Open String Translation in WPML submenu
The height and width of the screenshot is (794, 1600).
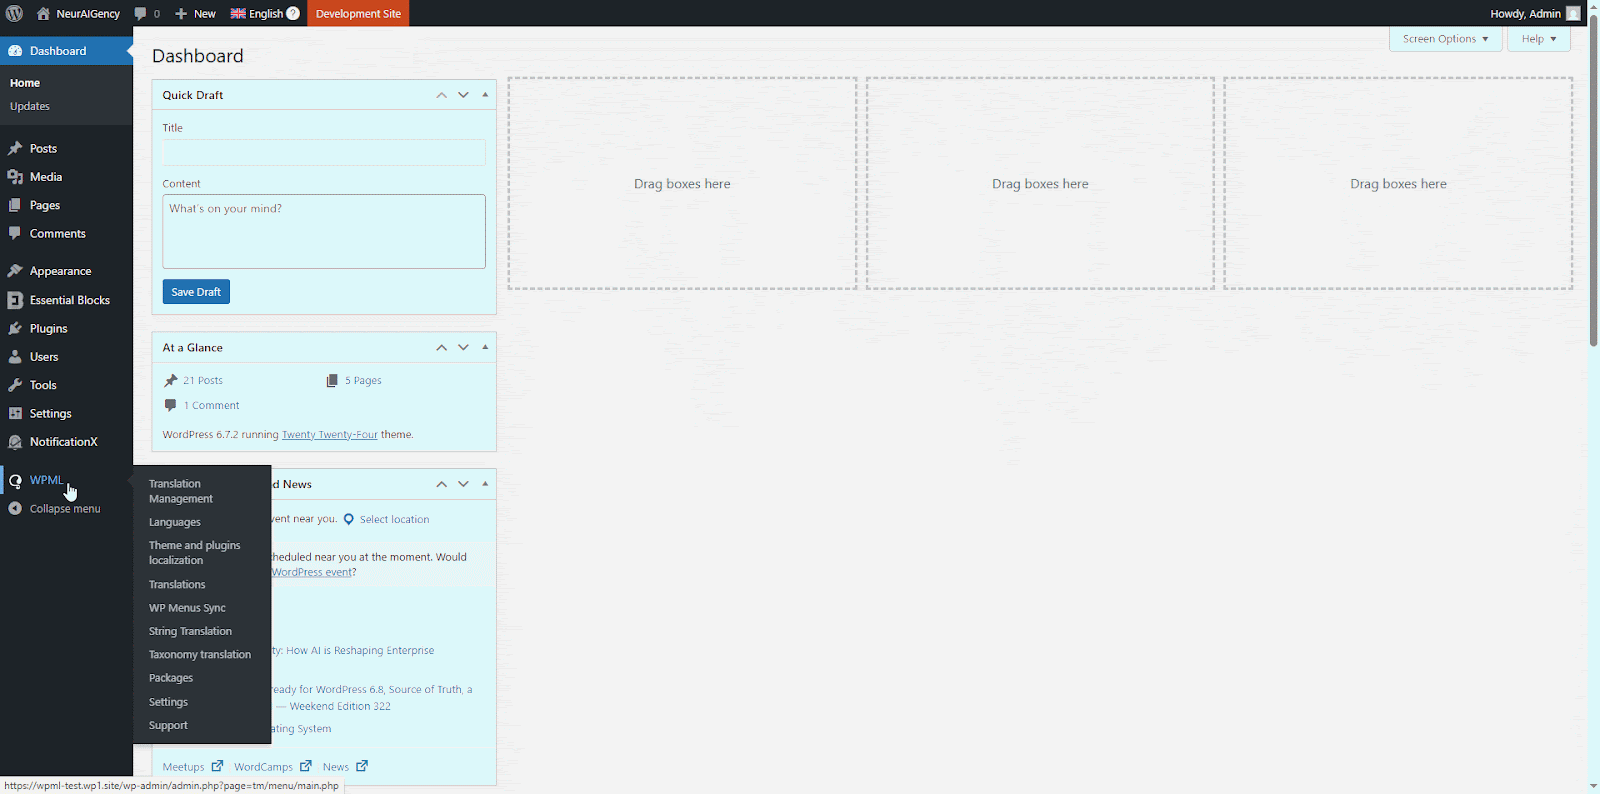(190, 632)
